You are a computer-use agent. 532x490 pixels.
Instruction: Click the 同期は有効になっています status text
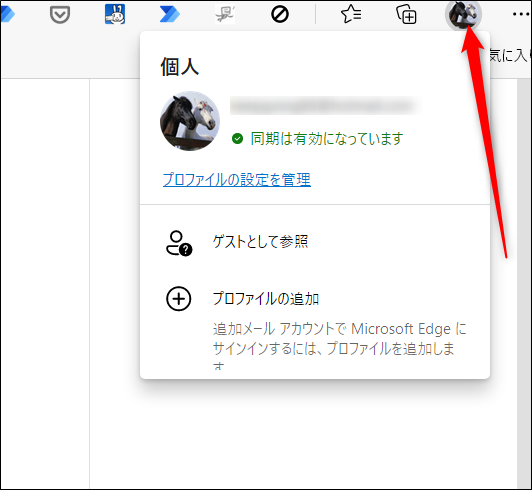pyautogui.click(x=327, y=138)
